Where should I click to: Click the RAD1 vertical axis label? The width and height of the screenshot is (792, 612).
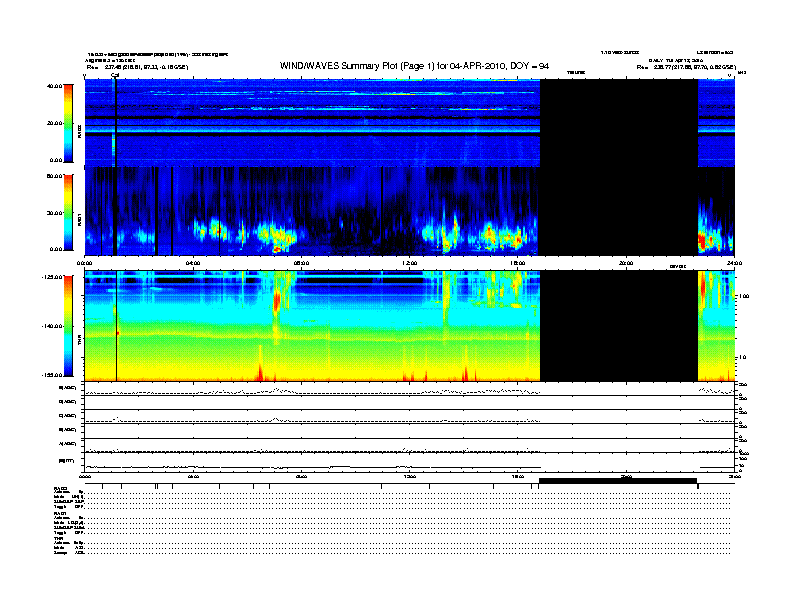pyautogui.click(x=79, y=219)
